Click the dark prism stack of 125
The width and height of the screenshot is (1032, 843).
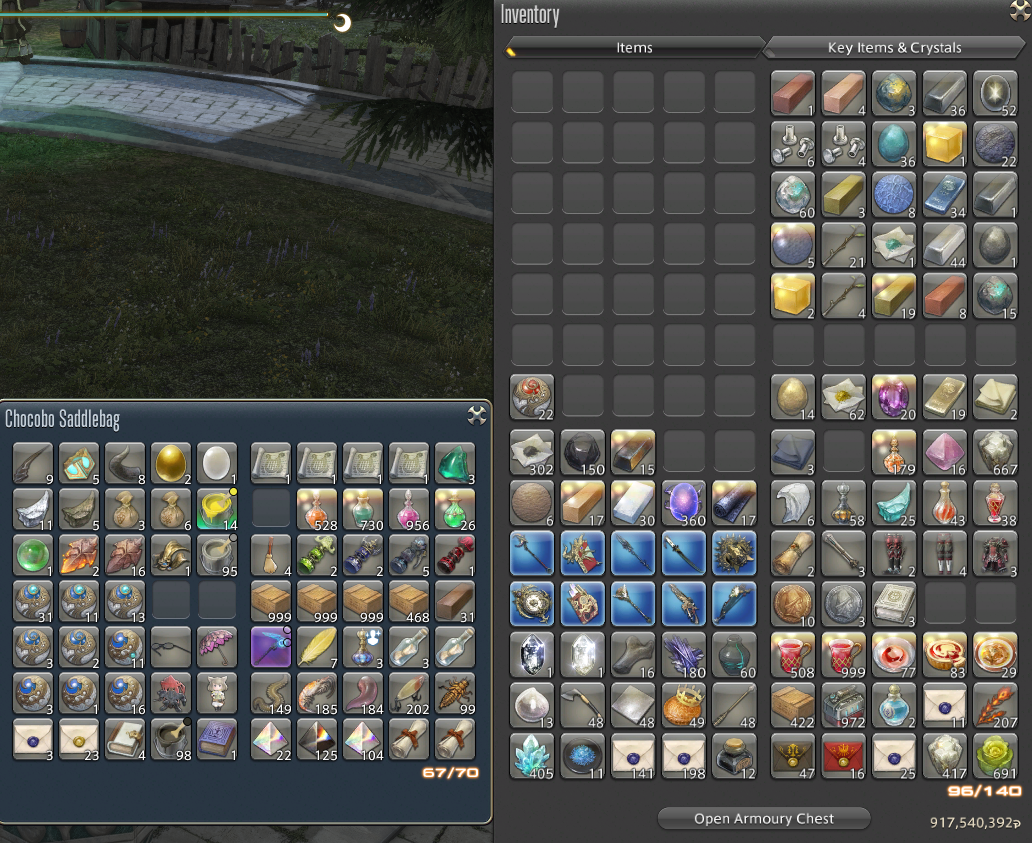[317, 740]
